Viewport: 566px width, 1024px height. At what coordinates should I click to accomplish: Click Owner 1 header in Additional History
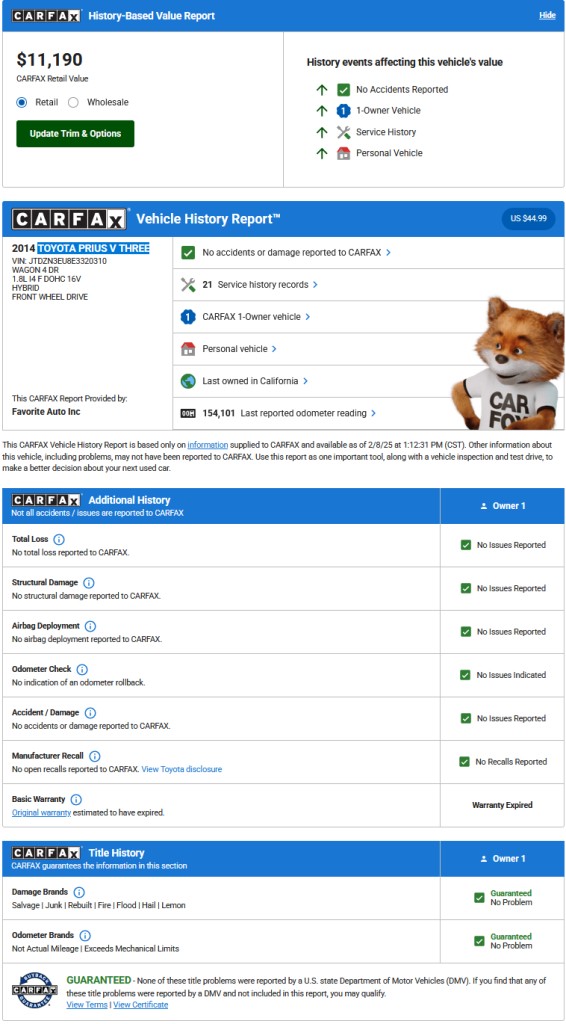[x=503, y=506]
